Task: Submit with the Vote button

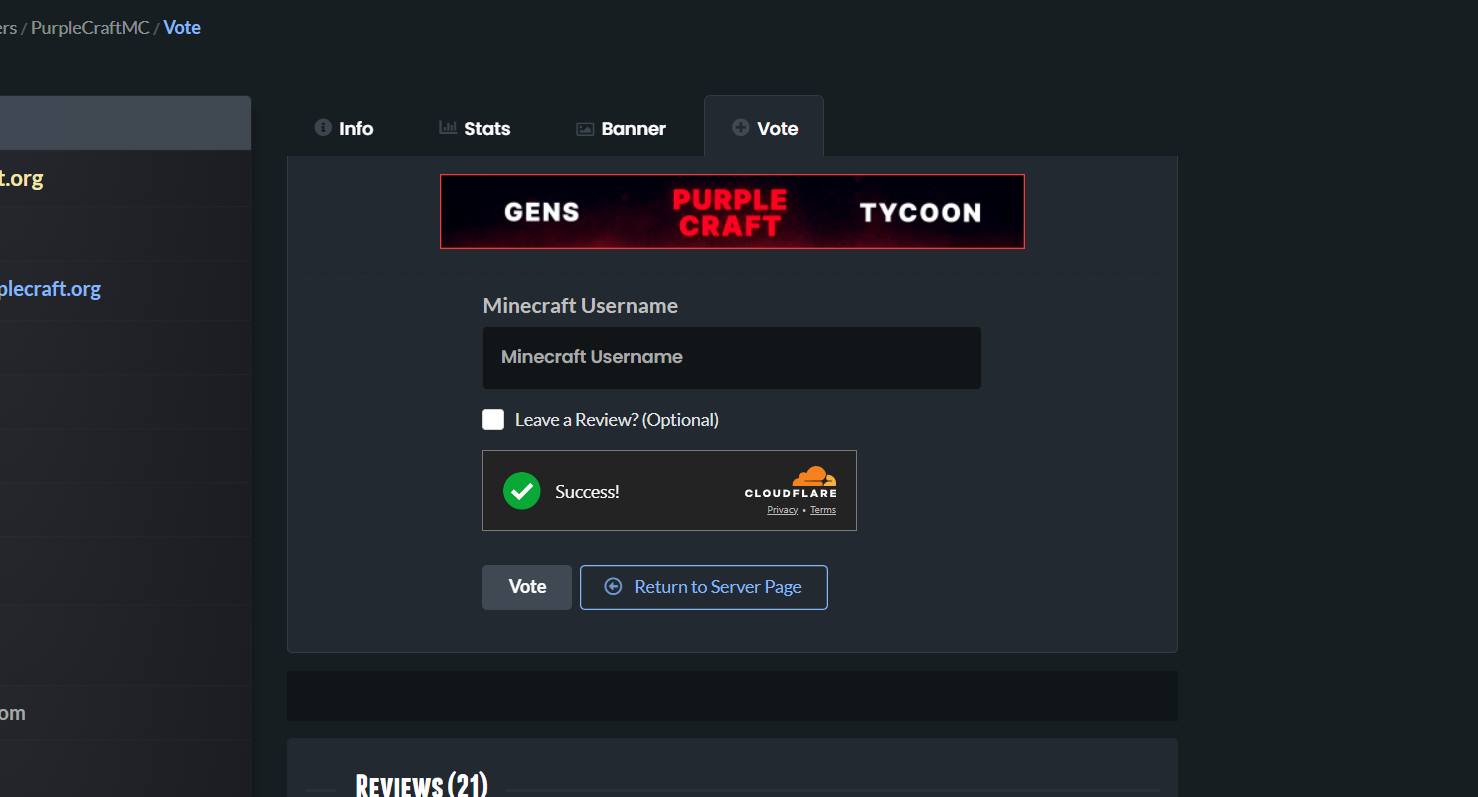Action: click(x=527, y=587)
